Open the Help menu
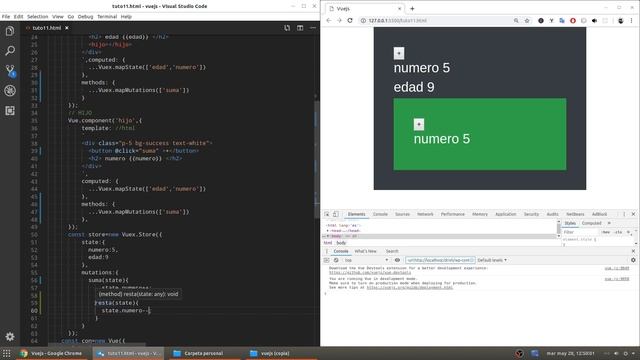The height and width of the screenshot is (360, 640). pos(126,17)
